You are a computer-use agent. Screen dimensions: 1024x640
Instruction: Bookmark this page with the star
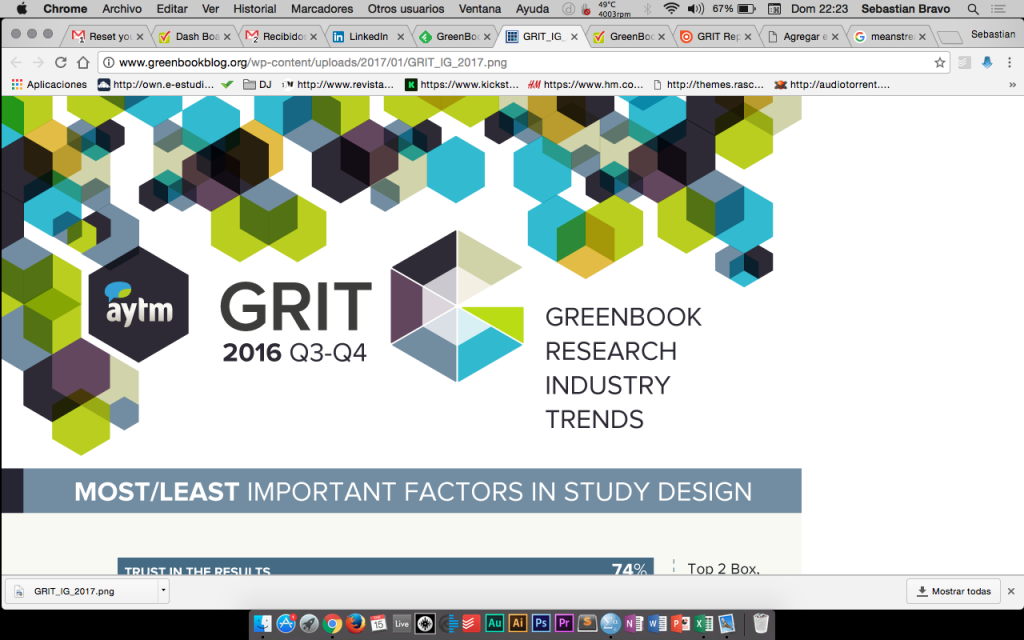940,63
